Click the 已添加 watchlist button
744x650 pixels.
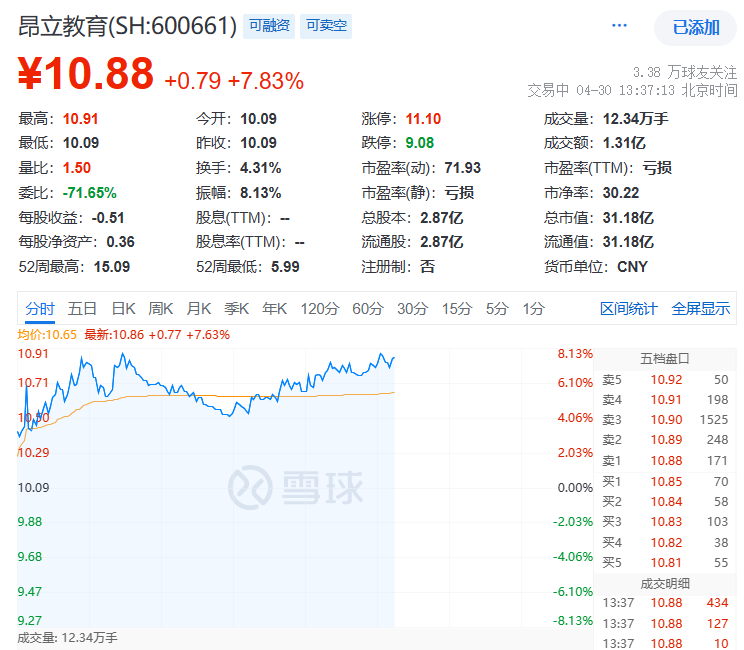[x=696, y=28]
